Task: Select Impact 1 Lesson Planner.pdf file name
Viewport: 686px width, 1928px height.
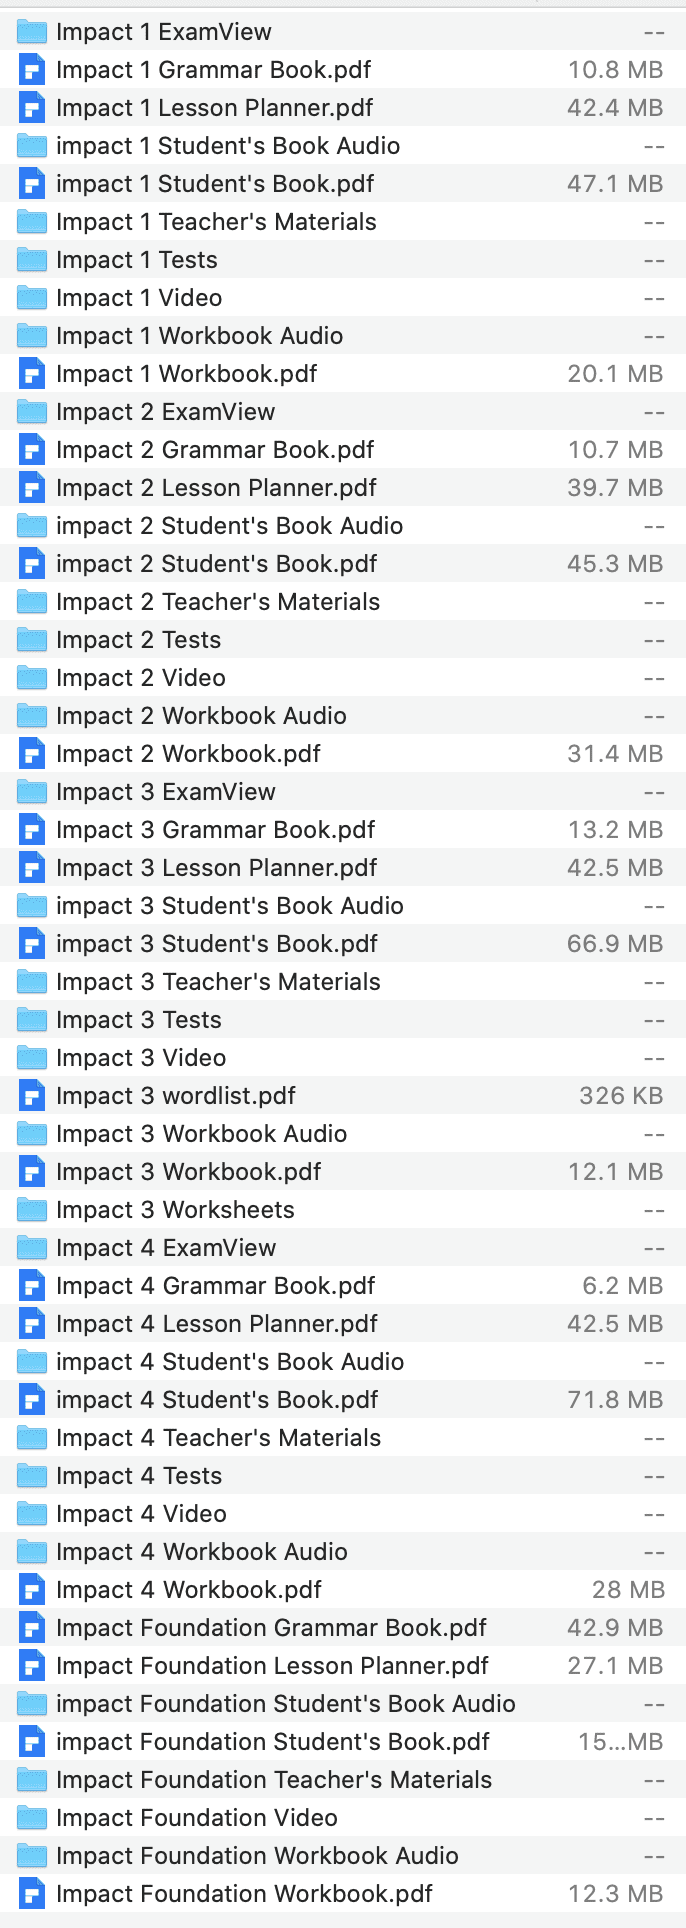Action: (214, 108)
